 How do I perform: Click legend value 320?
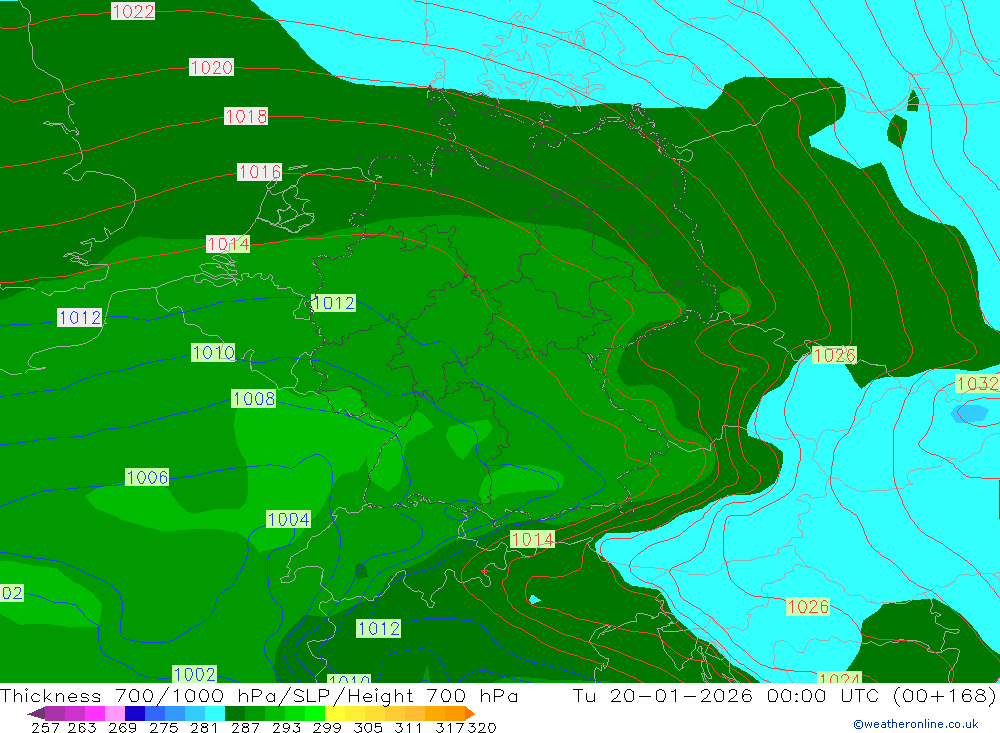(x=482, y=727)
